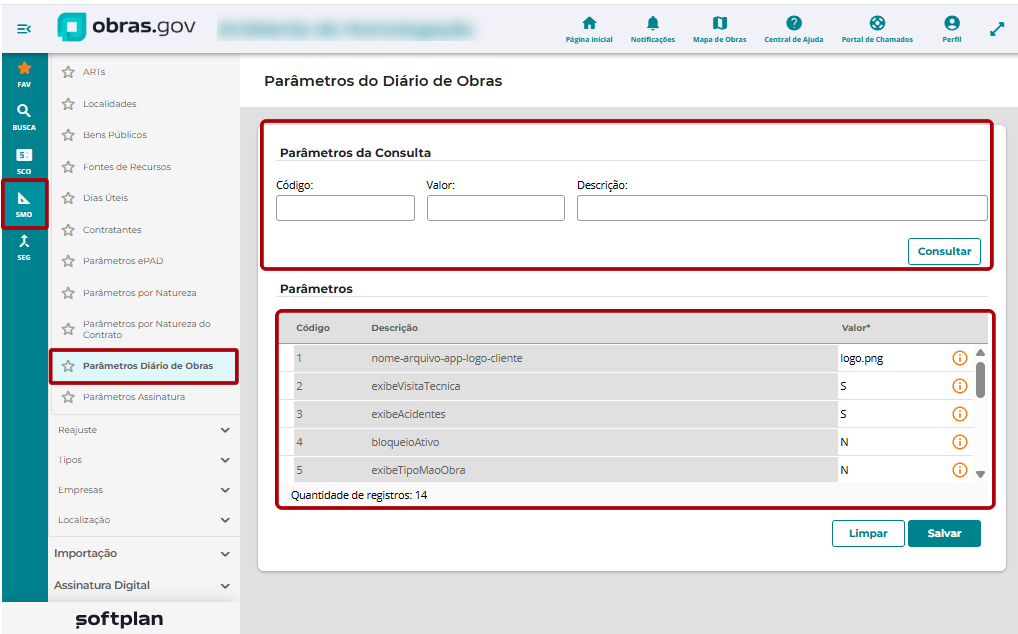Focus the Código input field
Screen dimensions: 1018x634
click(x=345, y=208)
